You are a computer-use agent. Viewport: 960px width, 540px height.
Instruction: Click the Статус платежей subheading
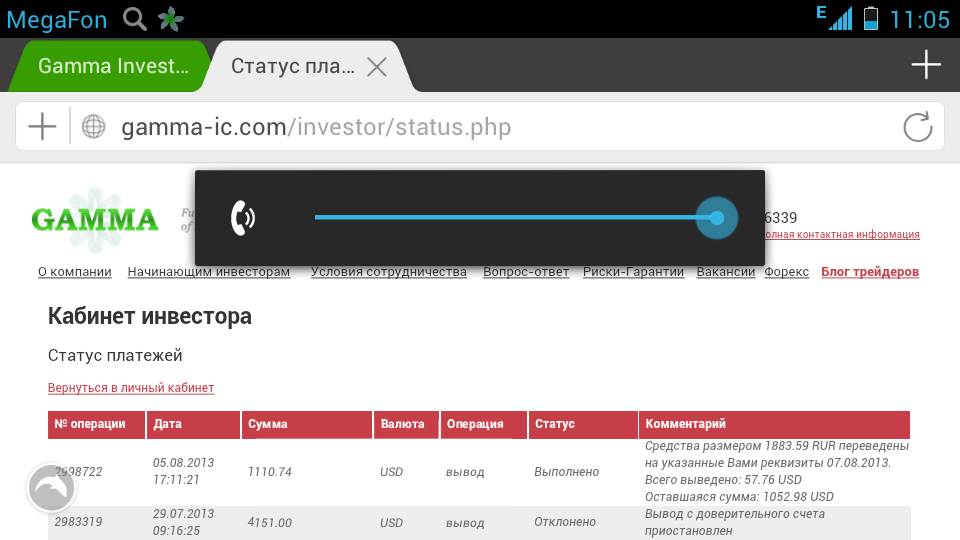click(x=115, y=356)
